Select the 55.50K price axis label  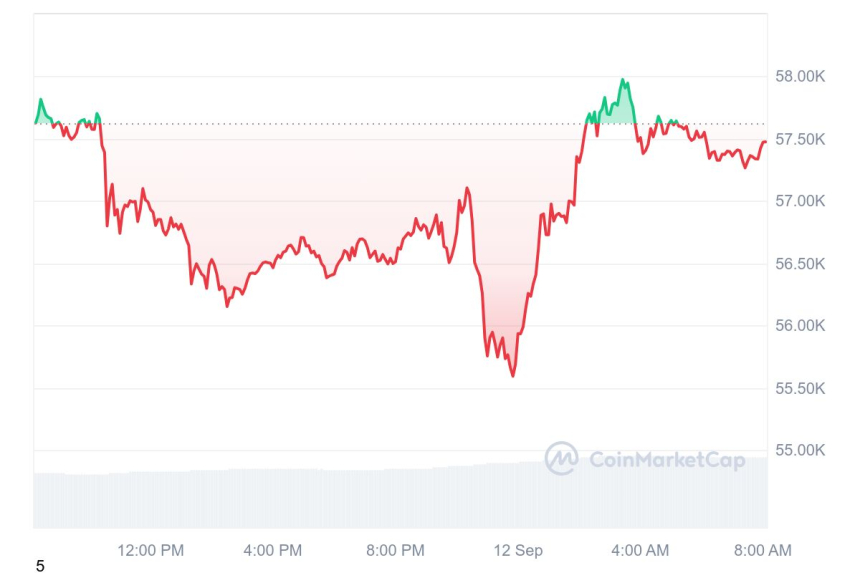[x=800, y=389]
